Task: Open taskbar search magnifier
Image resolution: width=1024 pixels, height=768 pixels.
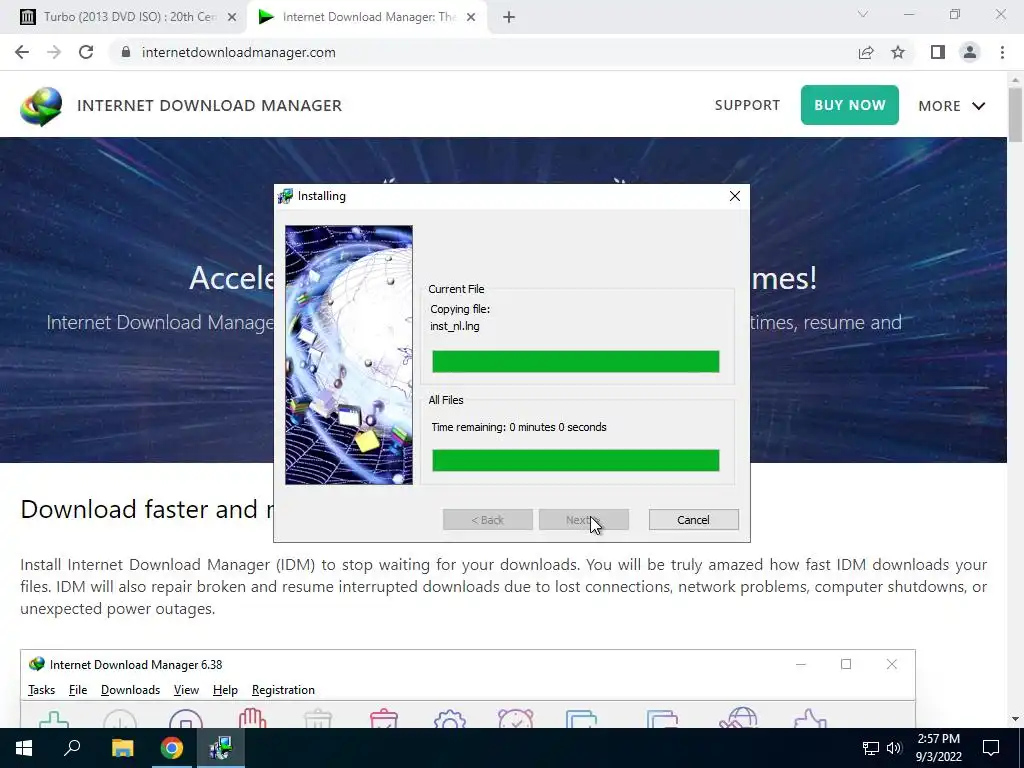Action: pos(72,748)
